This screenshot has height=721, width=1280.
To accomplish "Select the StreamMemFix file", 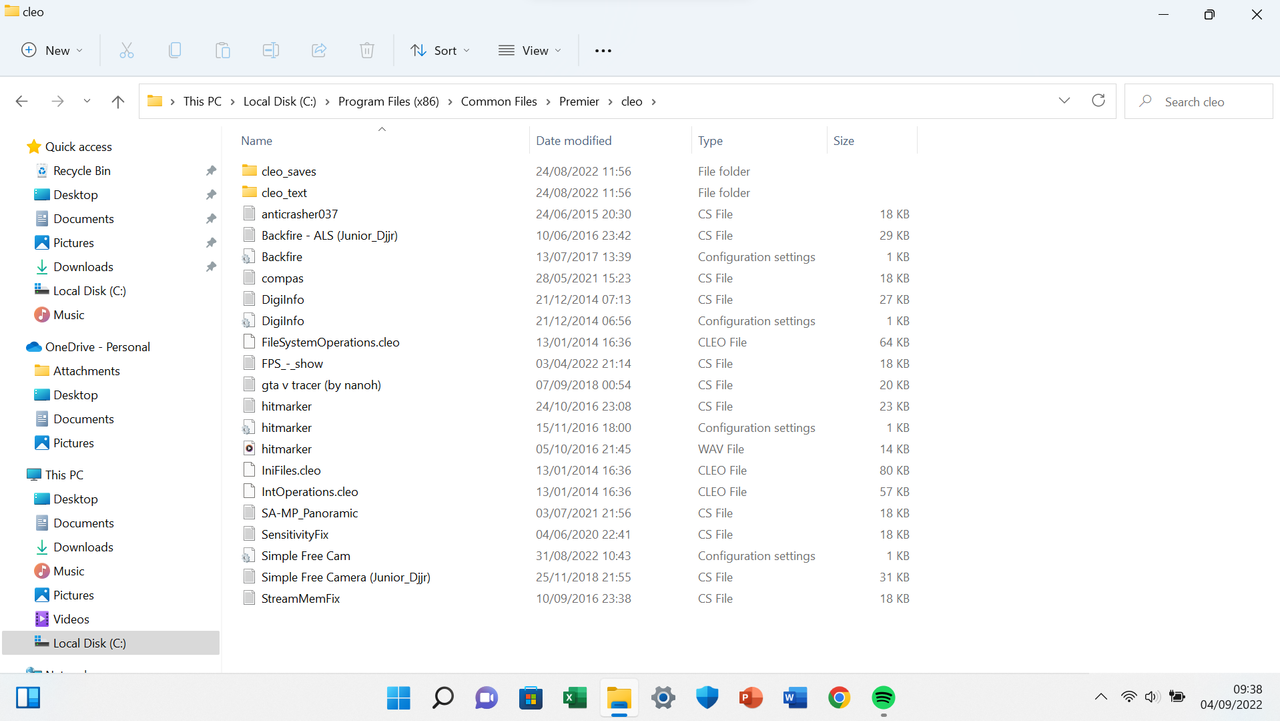I will (x=300, y=598).
